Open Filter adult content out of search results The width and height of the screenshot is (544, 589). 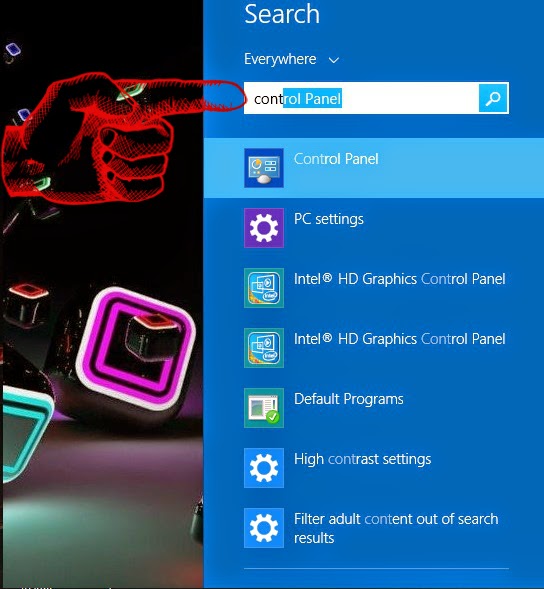click(373, 528)
